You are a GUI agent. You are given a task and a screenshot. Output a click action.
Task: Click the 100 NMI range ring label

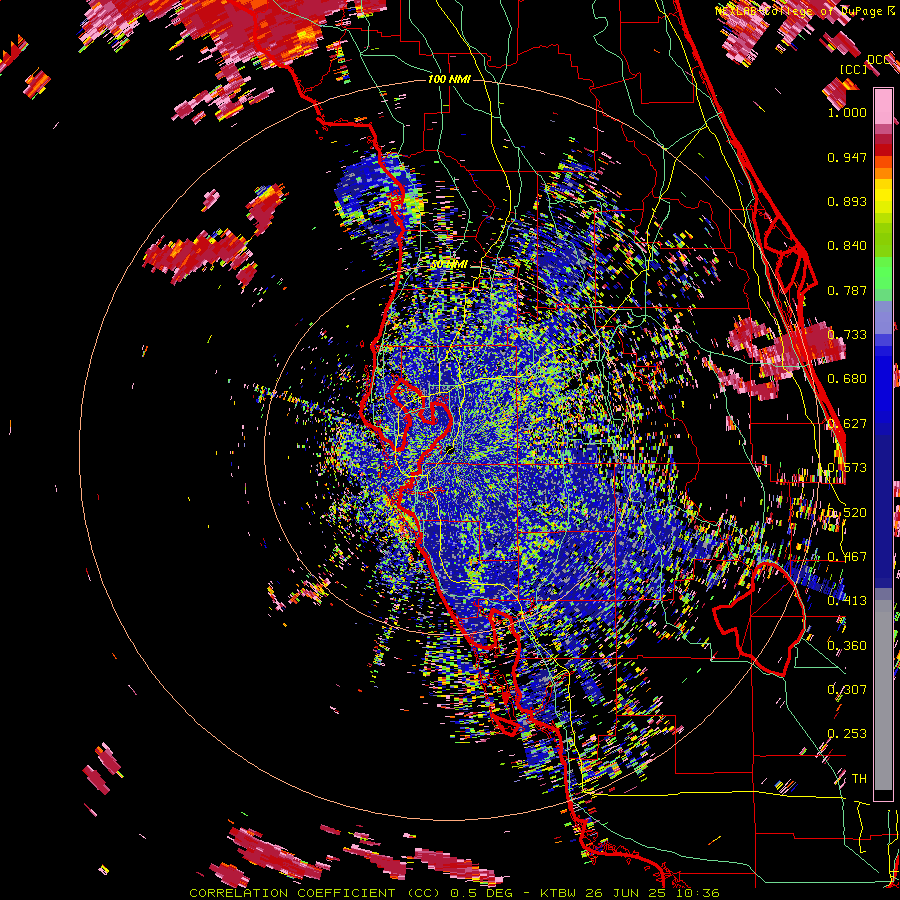[x=449, y=79]
